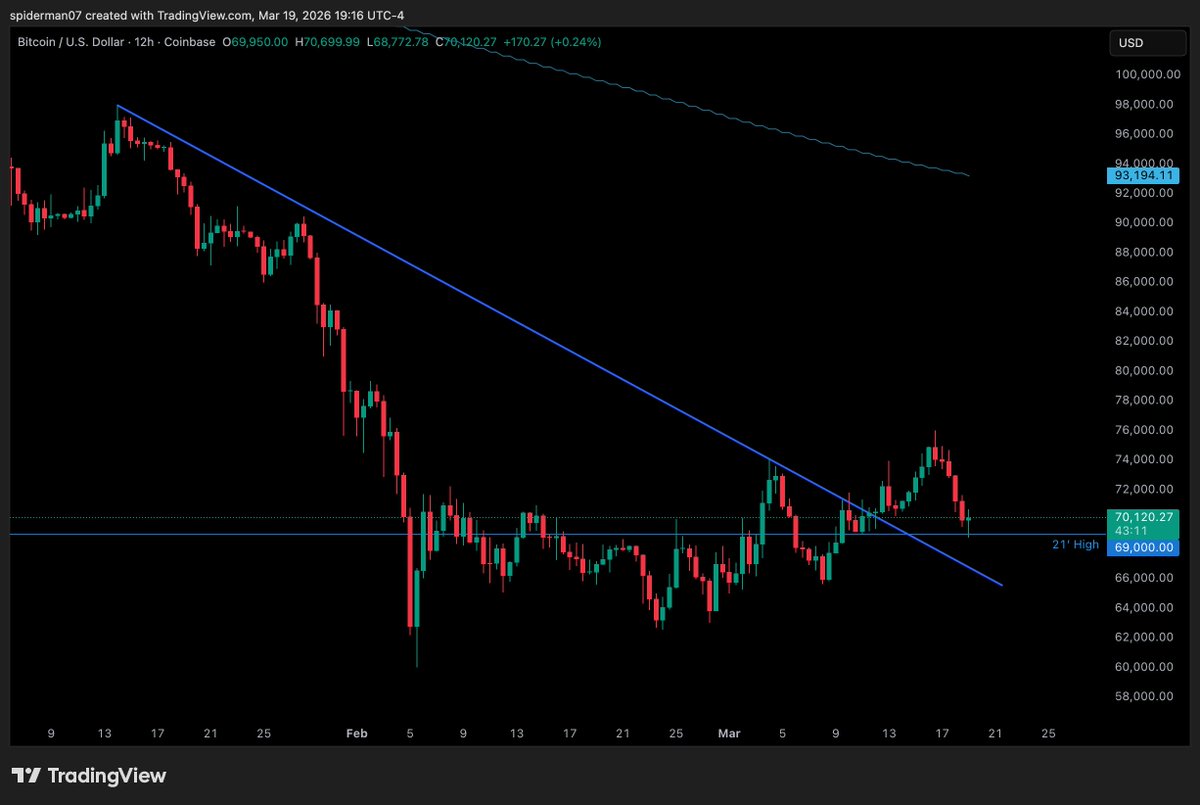Click the 62,000.00 price axis label
Image resolution: width=1200 pixels, height=805 pixels.
tap(1145, 637)
